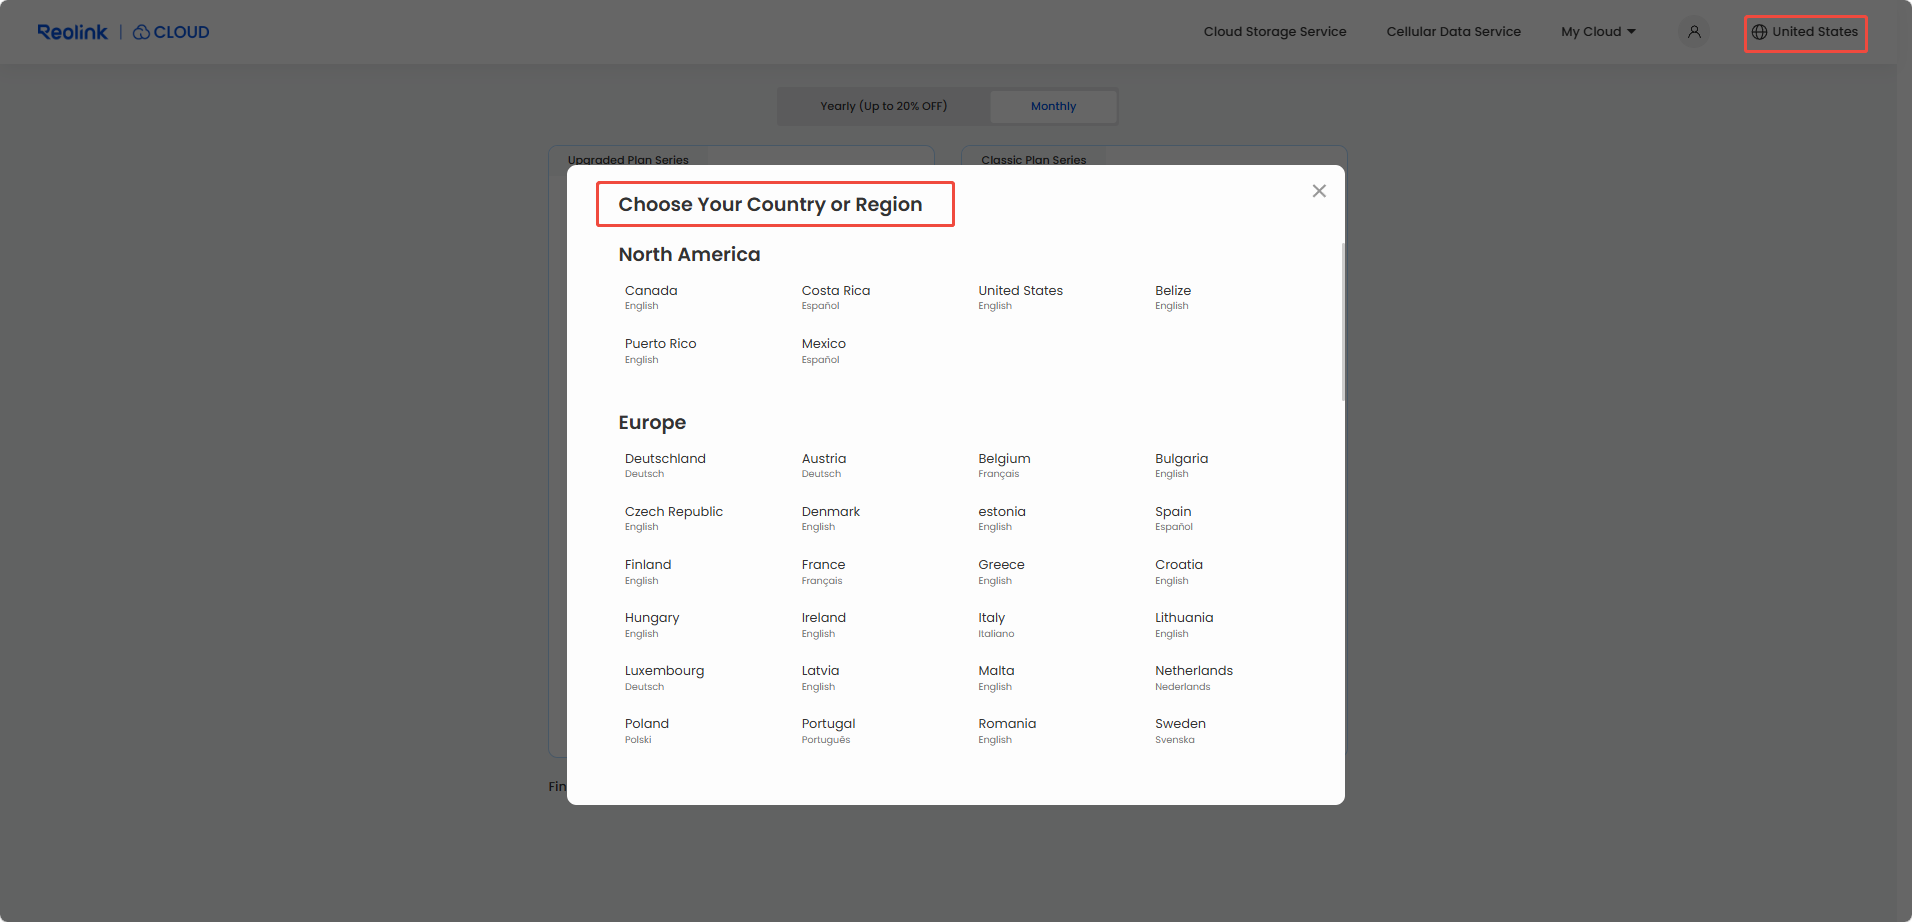1912x922 pixels.
Task: Open Cloud Storage Service menu item
Action: (x=1274, y=32)
